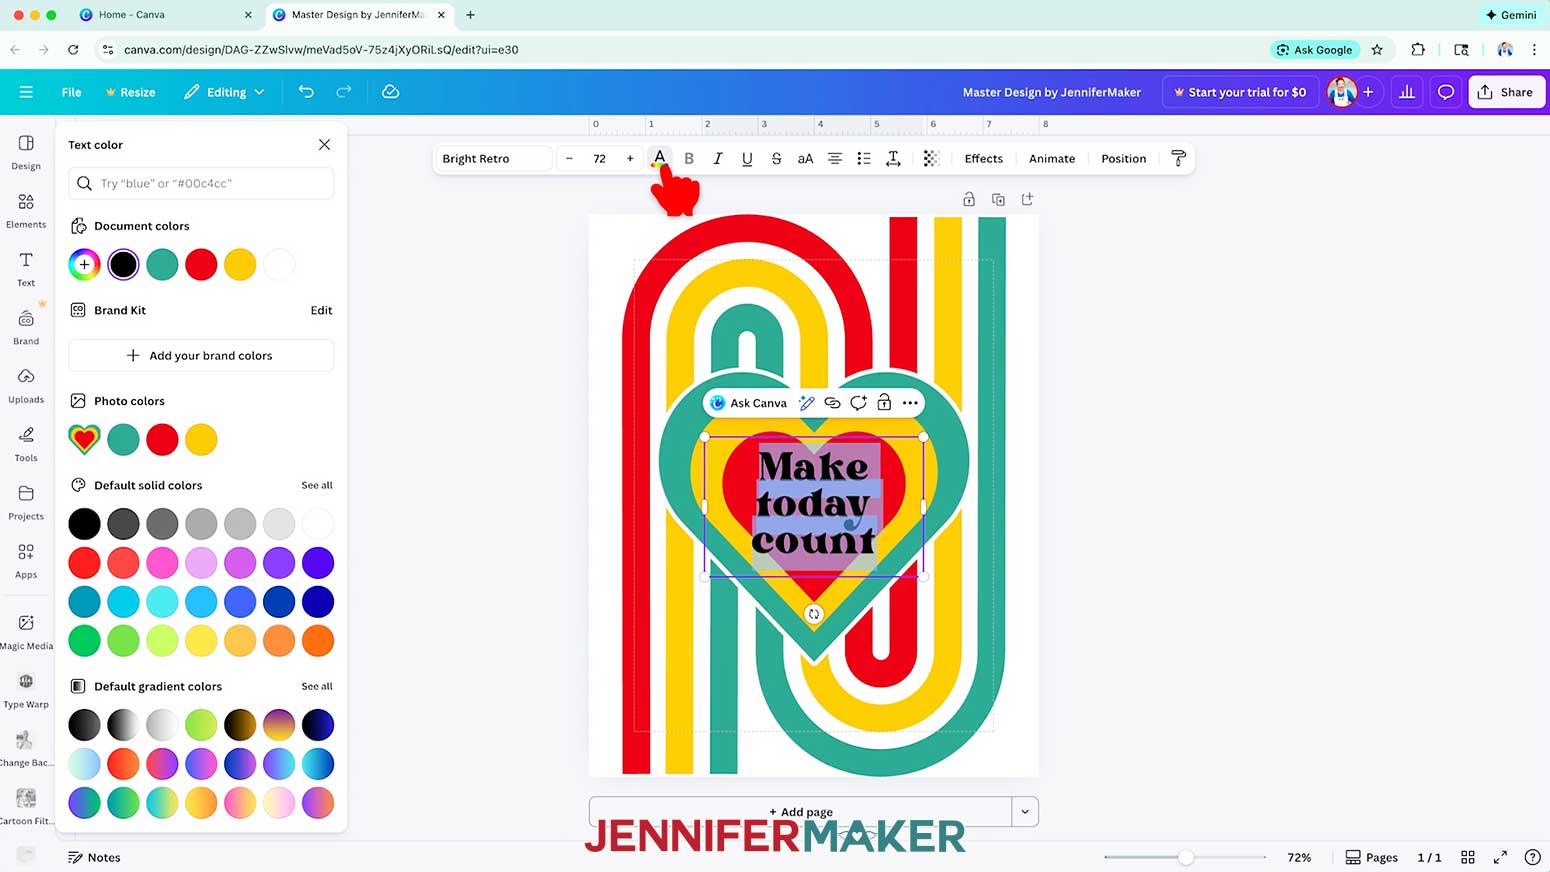Open the Position tab
This screenshot has height=872, width=1550.
(1123, 159)
